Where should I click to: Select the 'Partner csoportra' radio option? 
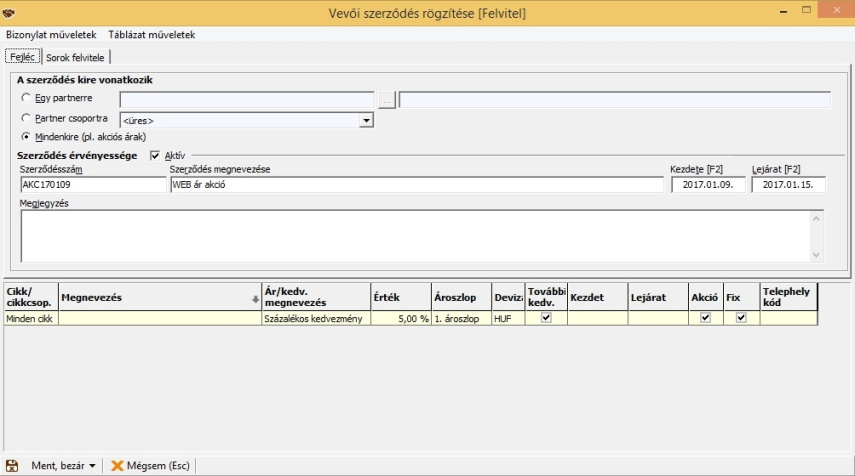26,118
